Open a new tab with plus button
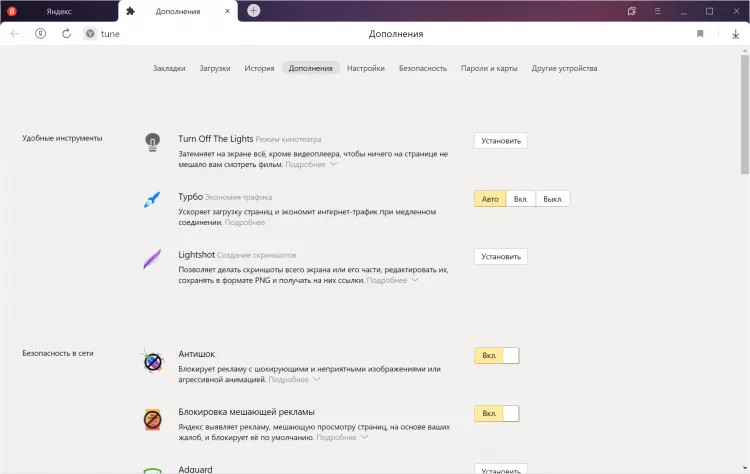This screenshot has height=474, width=750. point(254,11)
